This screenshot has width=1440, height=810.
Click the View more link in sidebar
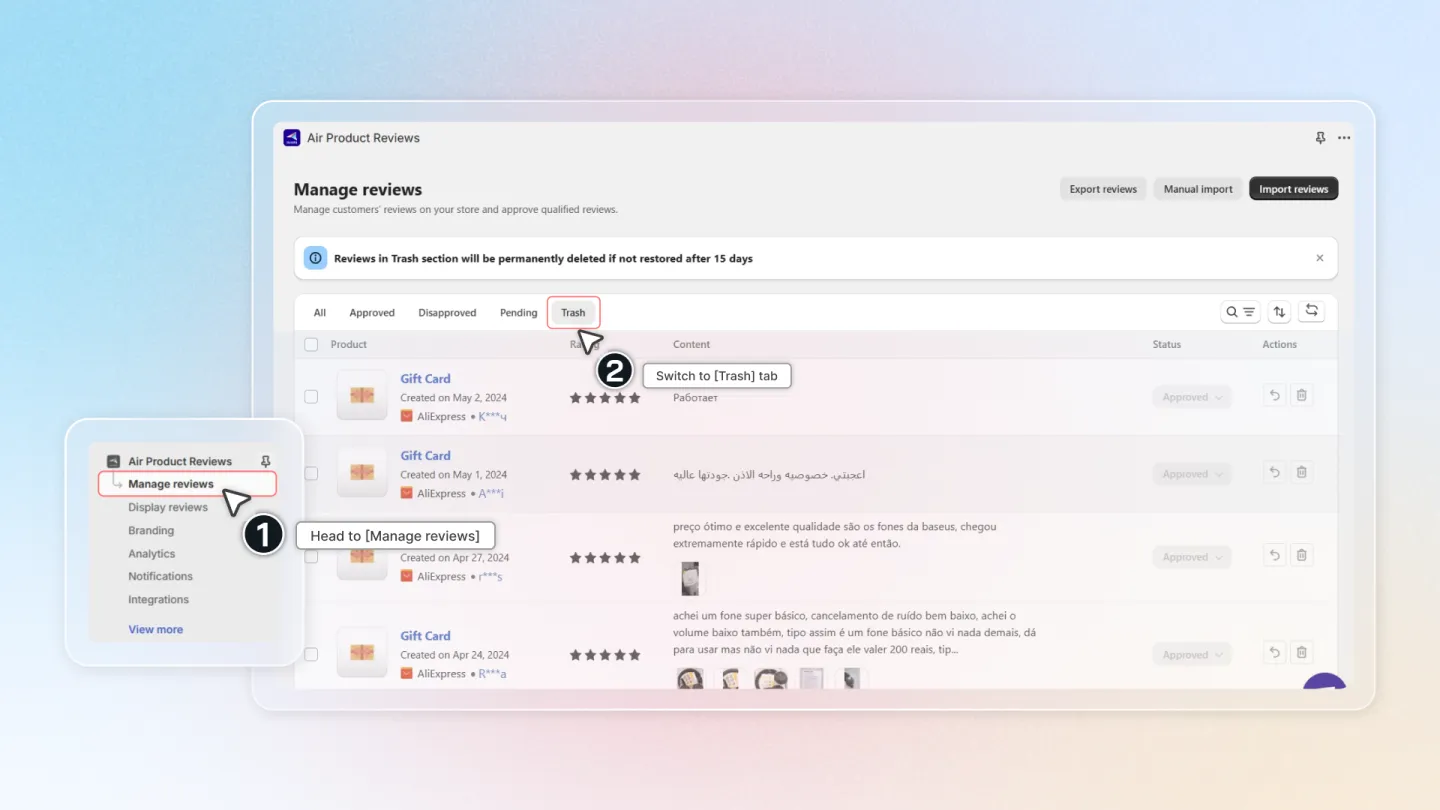[156, 630]
